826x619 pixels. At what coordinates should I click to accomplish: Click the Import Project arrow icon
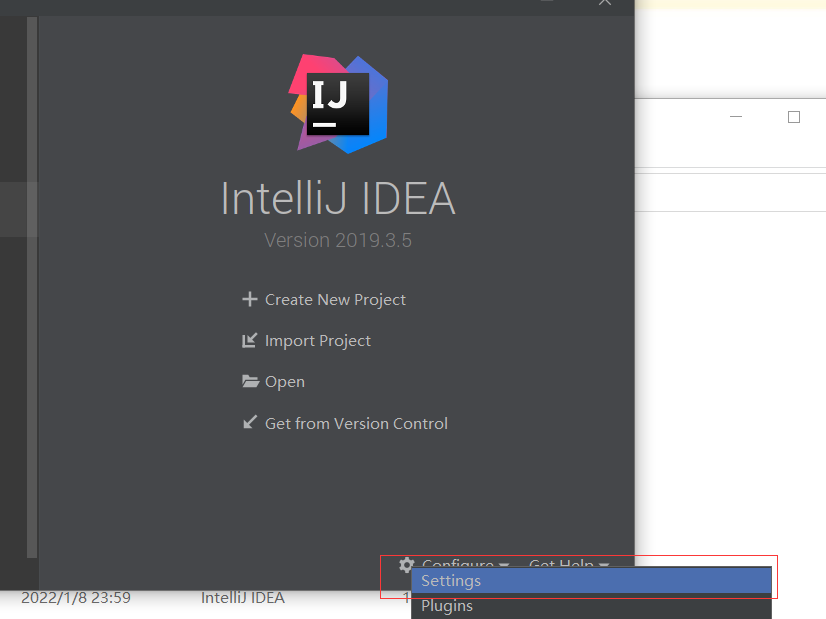[x=250, y=340]
